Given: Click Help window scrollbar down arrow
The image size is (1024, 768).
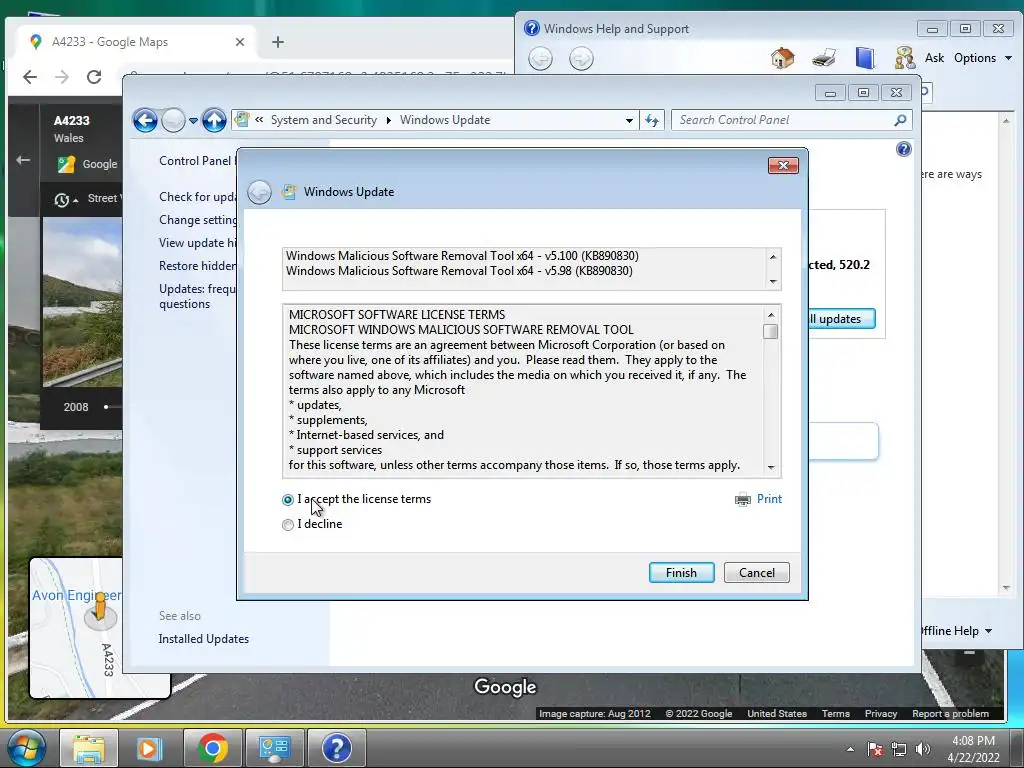Looking at the screenshot, I should [x=1006, y=588].
